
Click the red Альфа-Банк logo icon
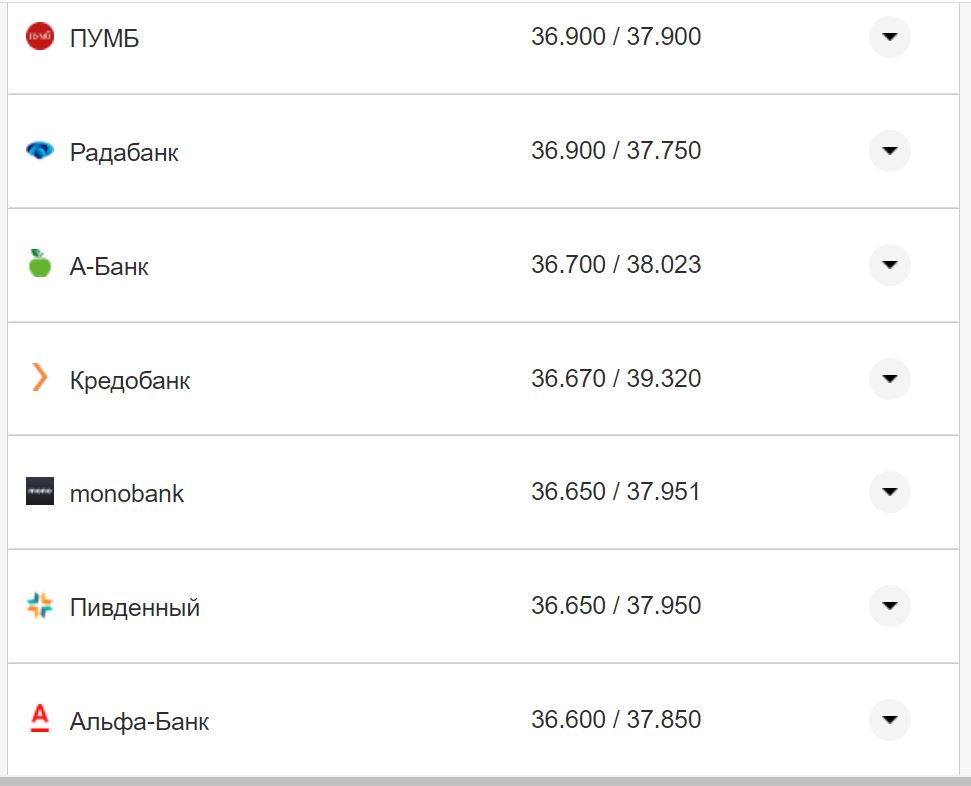40,719
